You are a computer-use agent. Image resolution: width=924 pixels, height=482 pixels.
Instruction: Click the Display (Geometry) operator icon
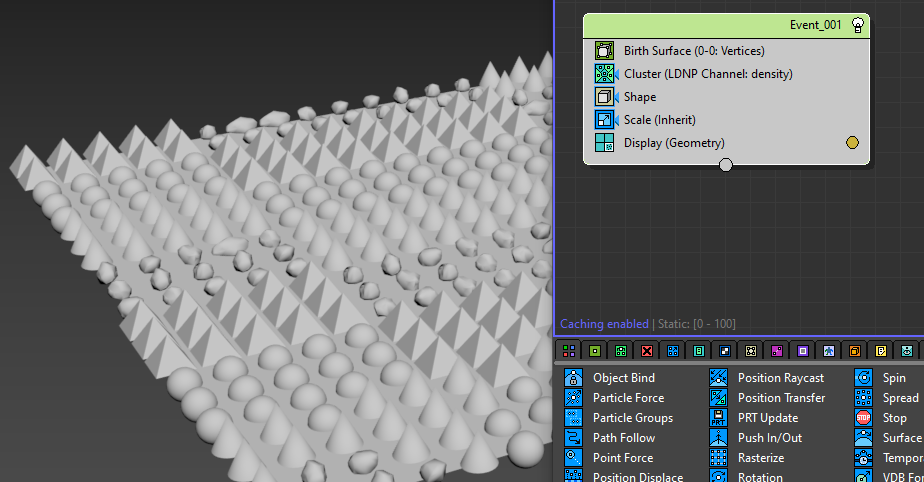[x=604, y=143]
